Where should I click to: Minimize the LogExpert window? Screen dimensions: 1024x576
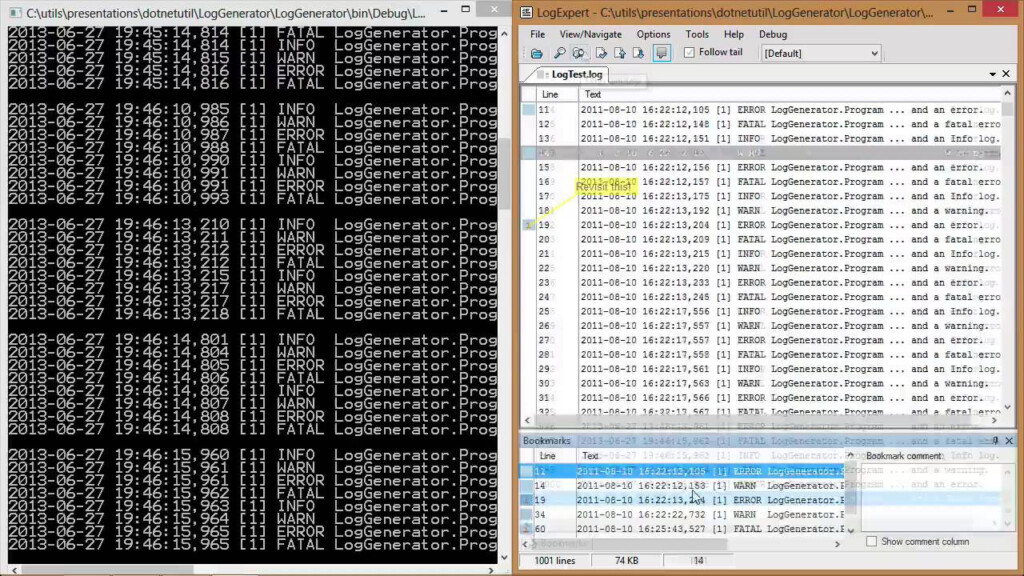[950, 10]
